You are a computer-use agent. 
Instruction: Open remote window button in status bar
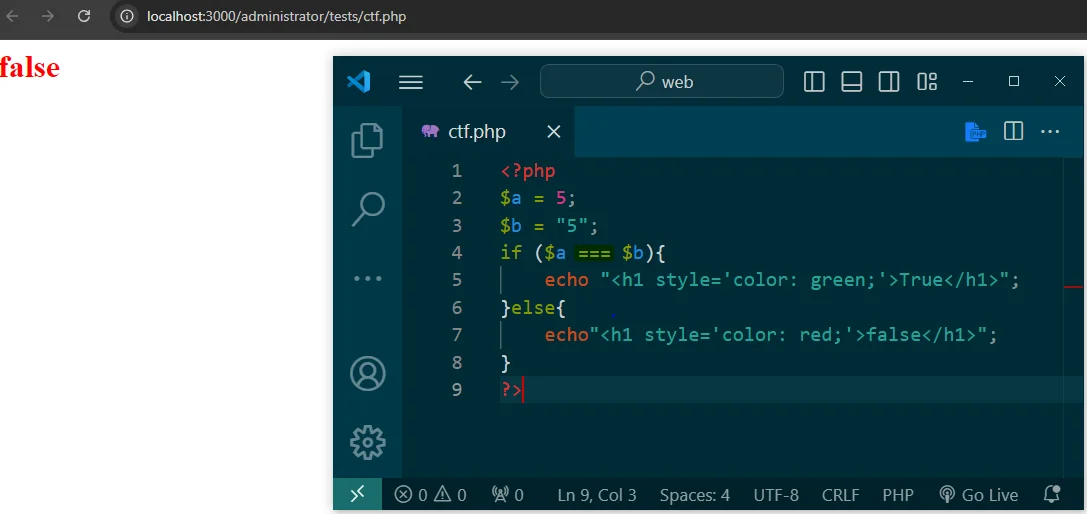357,495
